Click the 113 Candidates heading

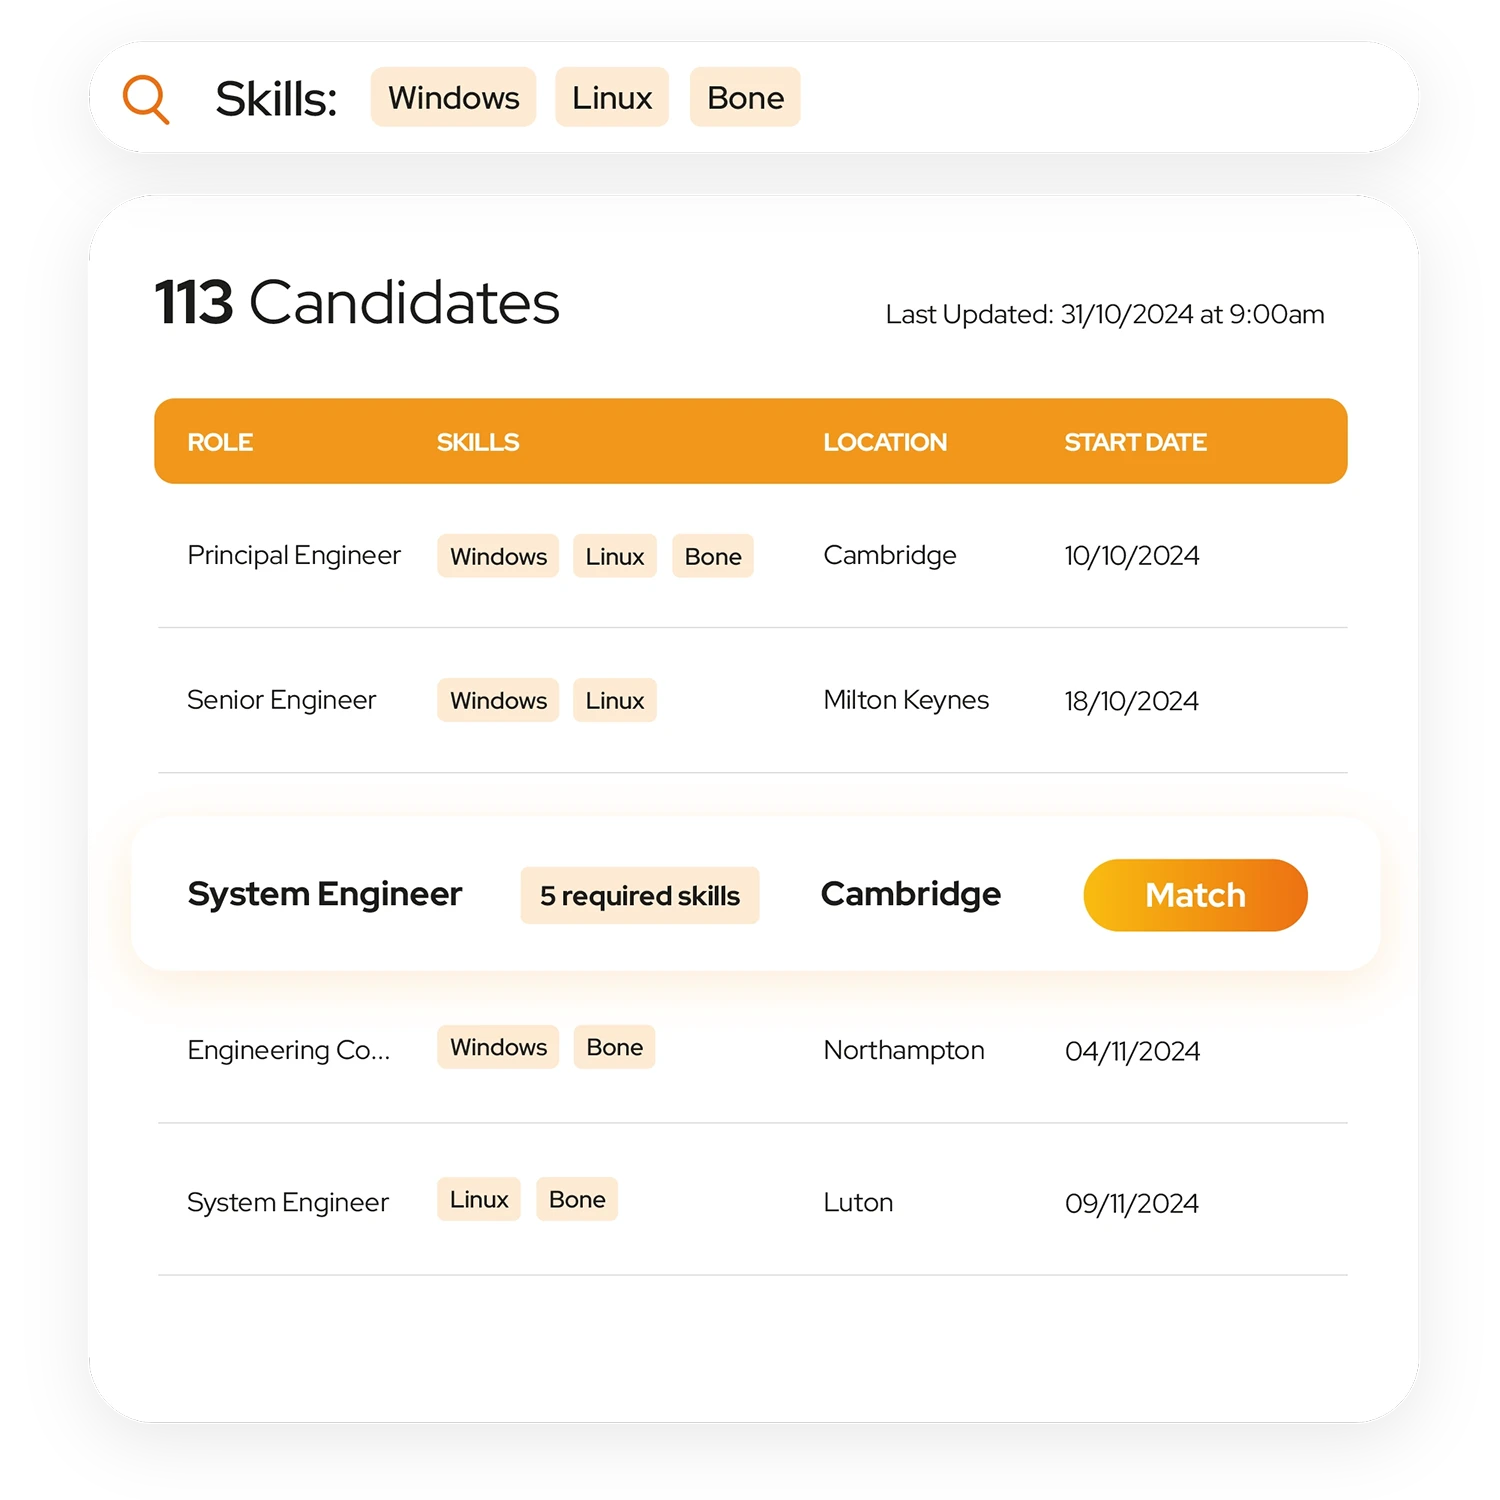357,302
